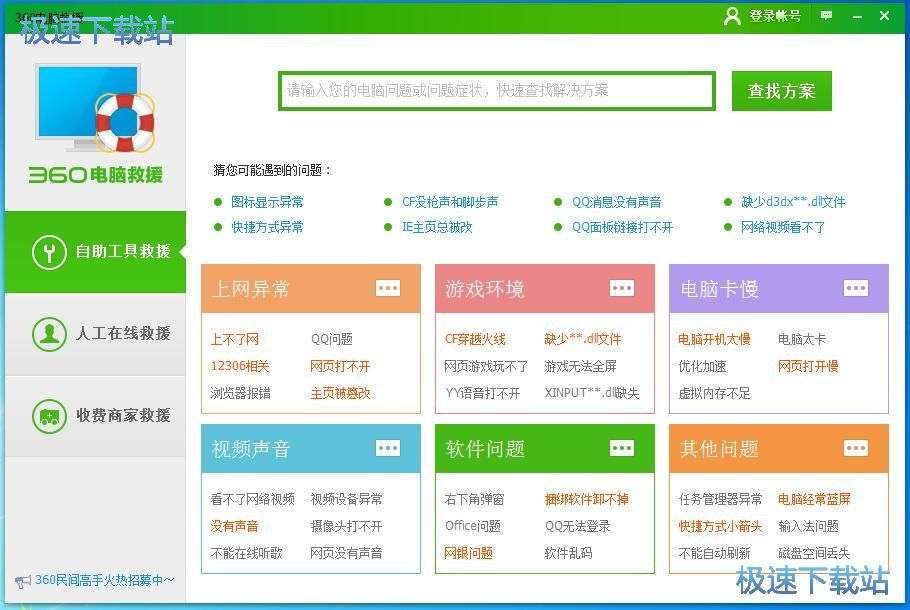This screenshot has height=610, width=910.
Task: Select 12306相关 item
Action: click(240, 366)
